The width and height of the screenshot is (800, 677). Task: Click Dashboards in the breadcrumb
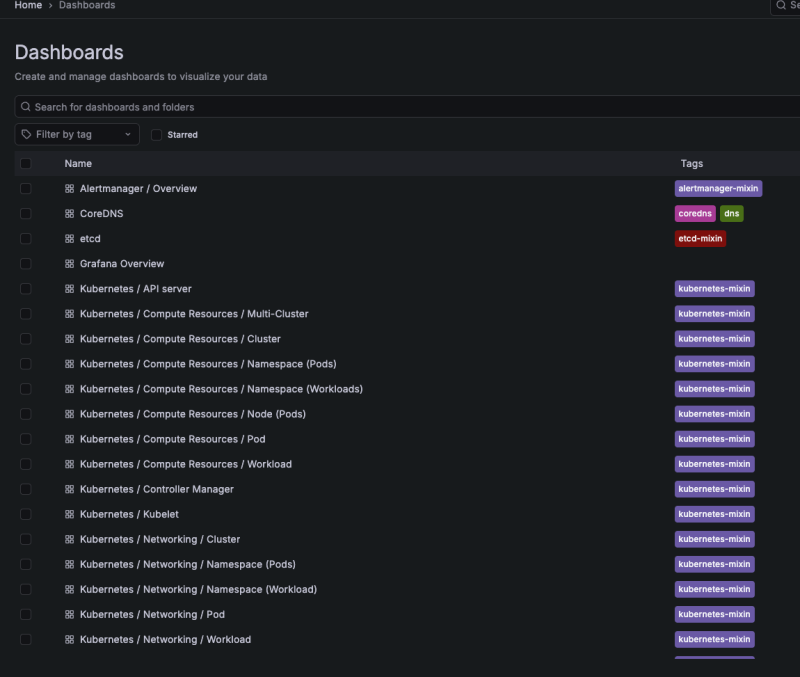coord(87,5)
